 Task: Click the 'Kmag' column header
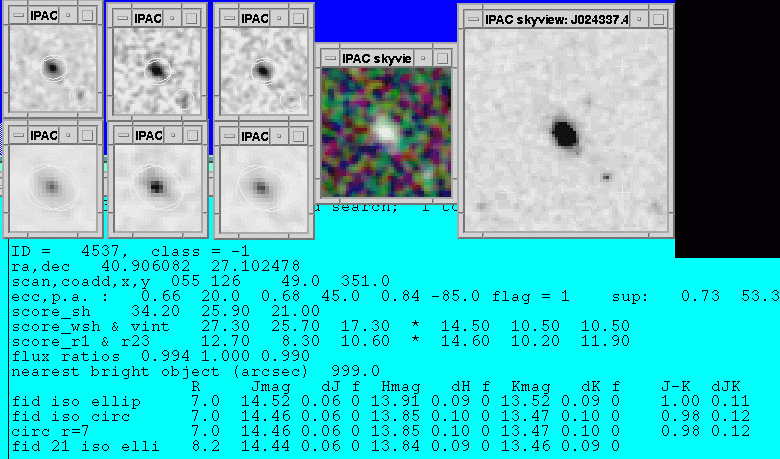pos(531,386)
